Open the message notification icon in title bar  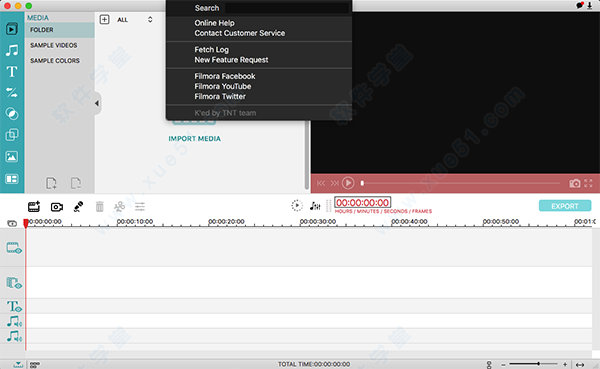(x=580, y=5)
